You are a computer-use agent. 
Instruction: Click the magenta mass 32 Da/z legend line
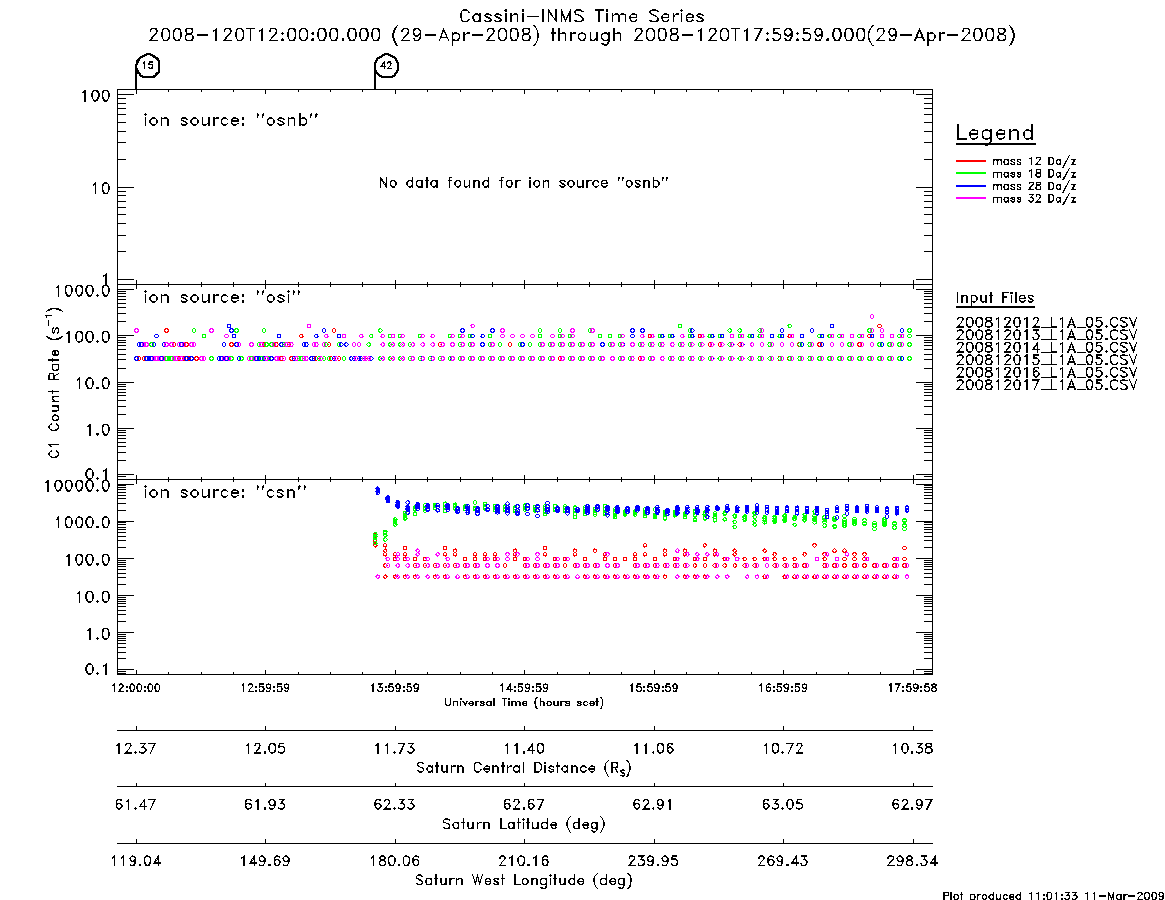pos(970,199)
